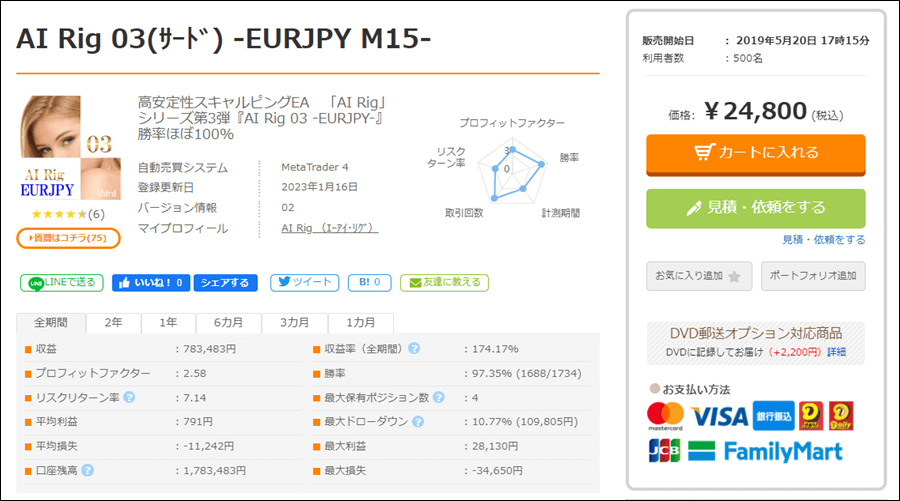The height and width of the screenshot is (501, 900).
Task: Tweet this page with ツイート button
Action: [x=305, y=282]
